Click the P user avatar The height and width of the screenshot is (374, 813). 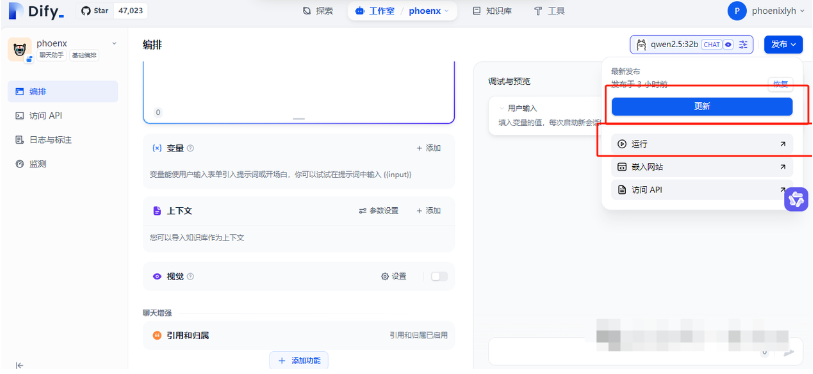(x=737, y=11)
